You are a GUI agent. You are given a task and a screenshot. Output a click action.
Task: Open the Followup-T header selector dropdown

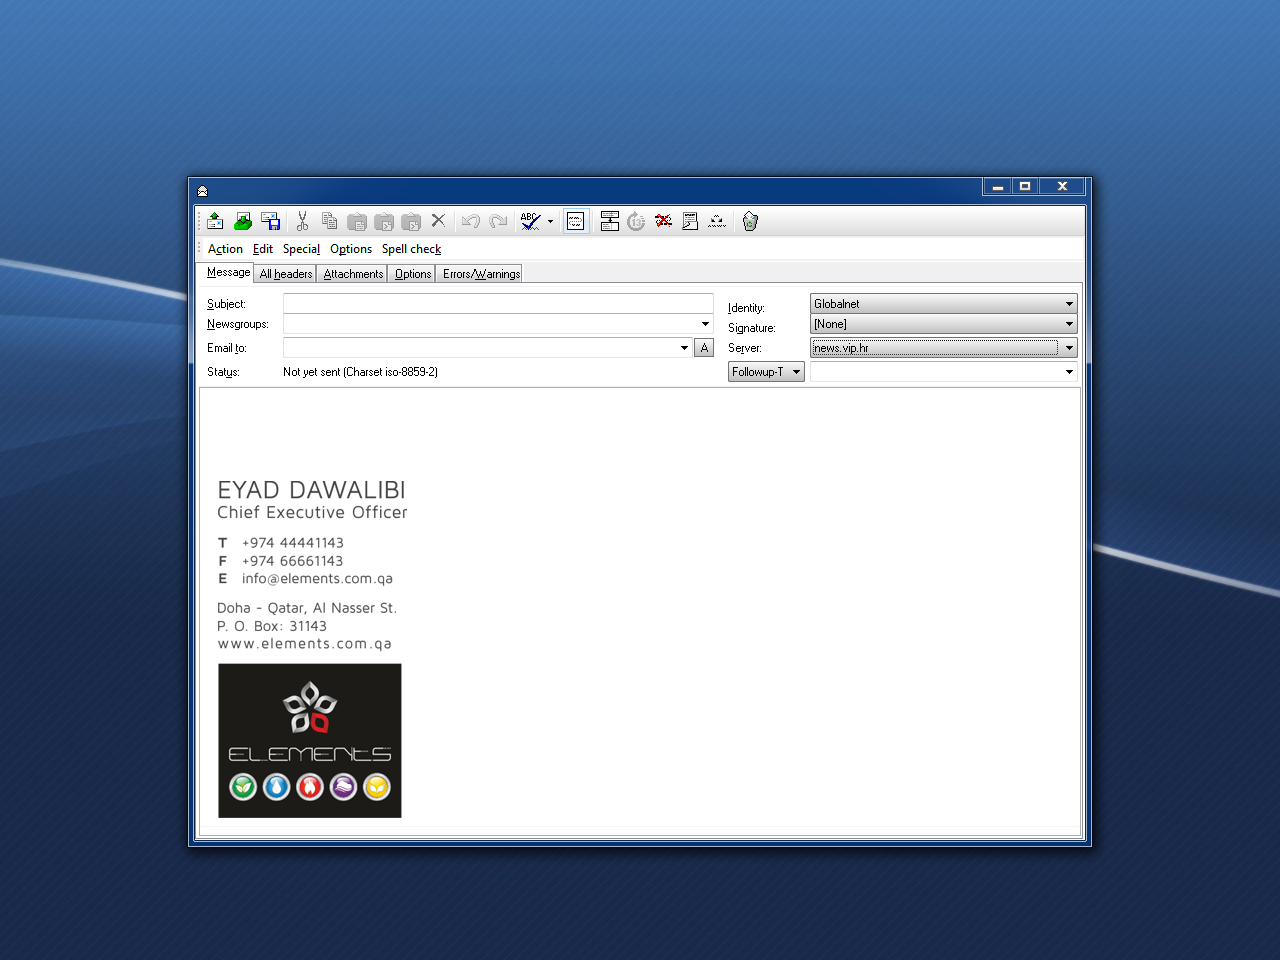(766, 372)
